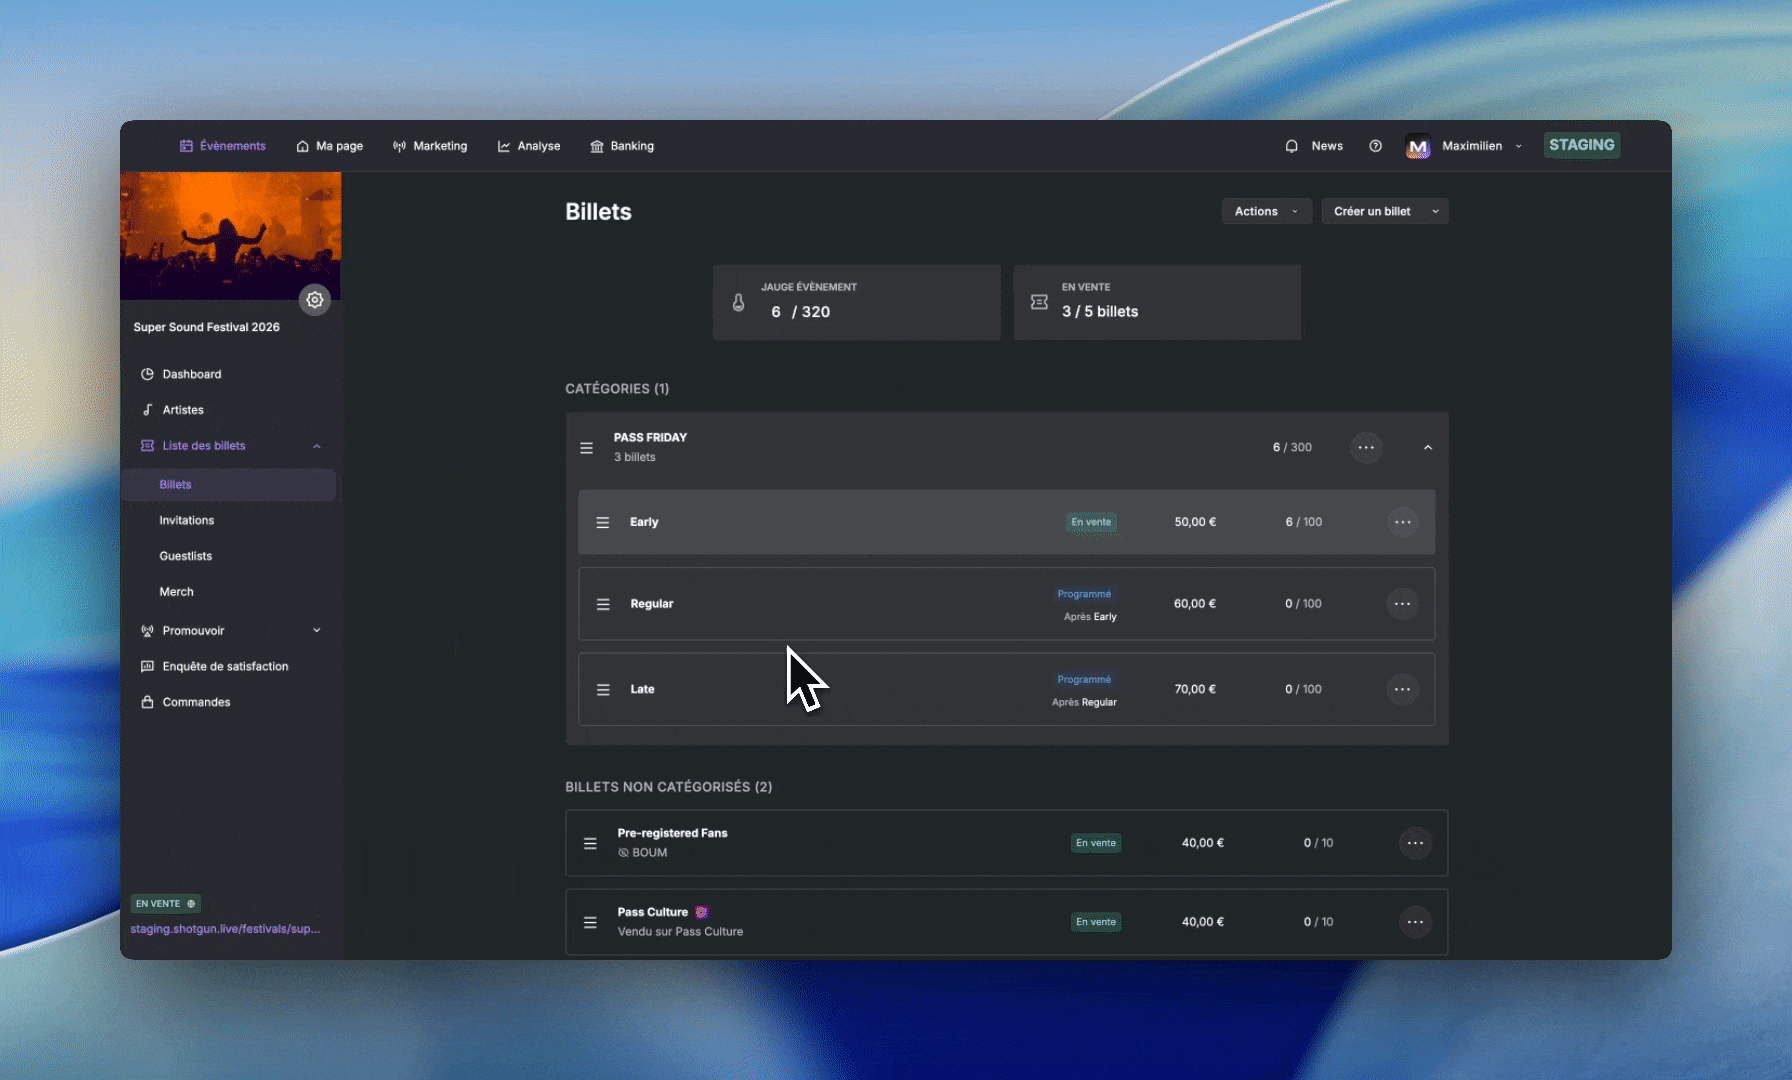
Task: Click the Commandes bag icon in sidebar
Action: tap(147, 702)
